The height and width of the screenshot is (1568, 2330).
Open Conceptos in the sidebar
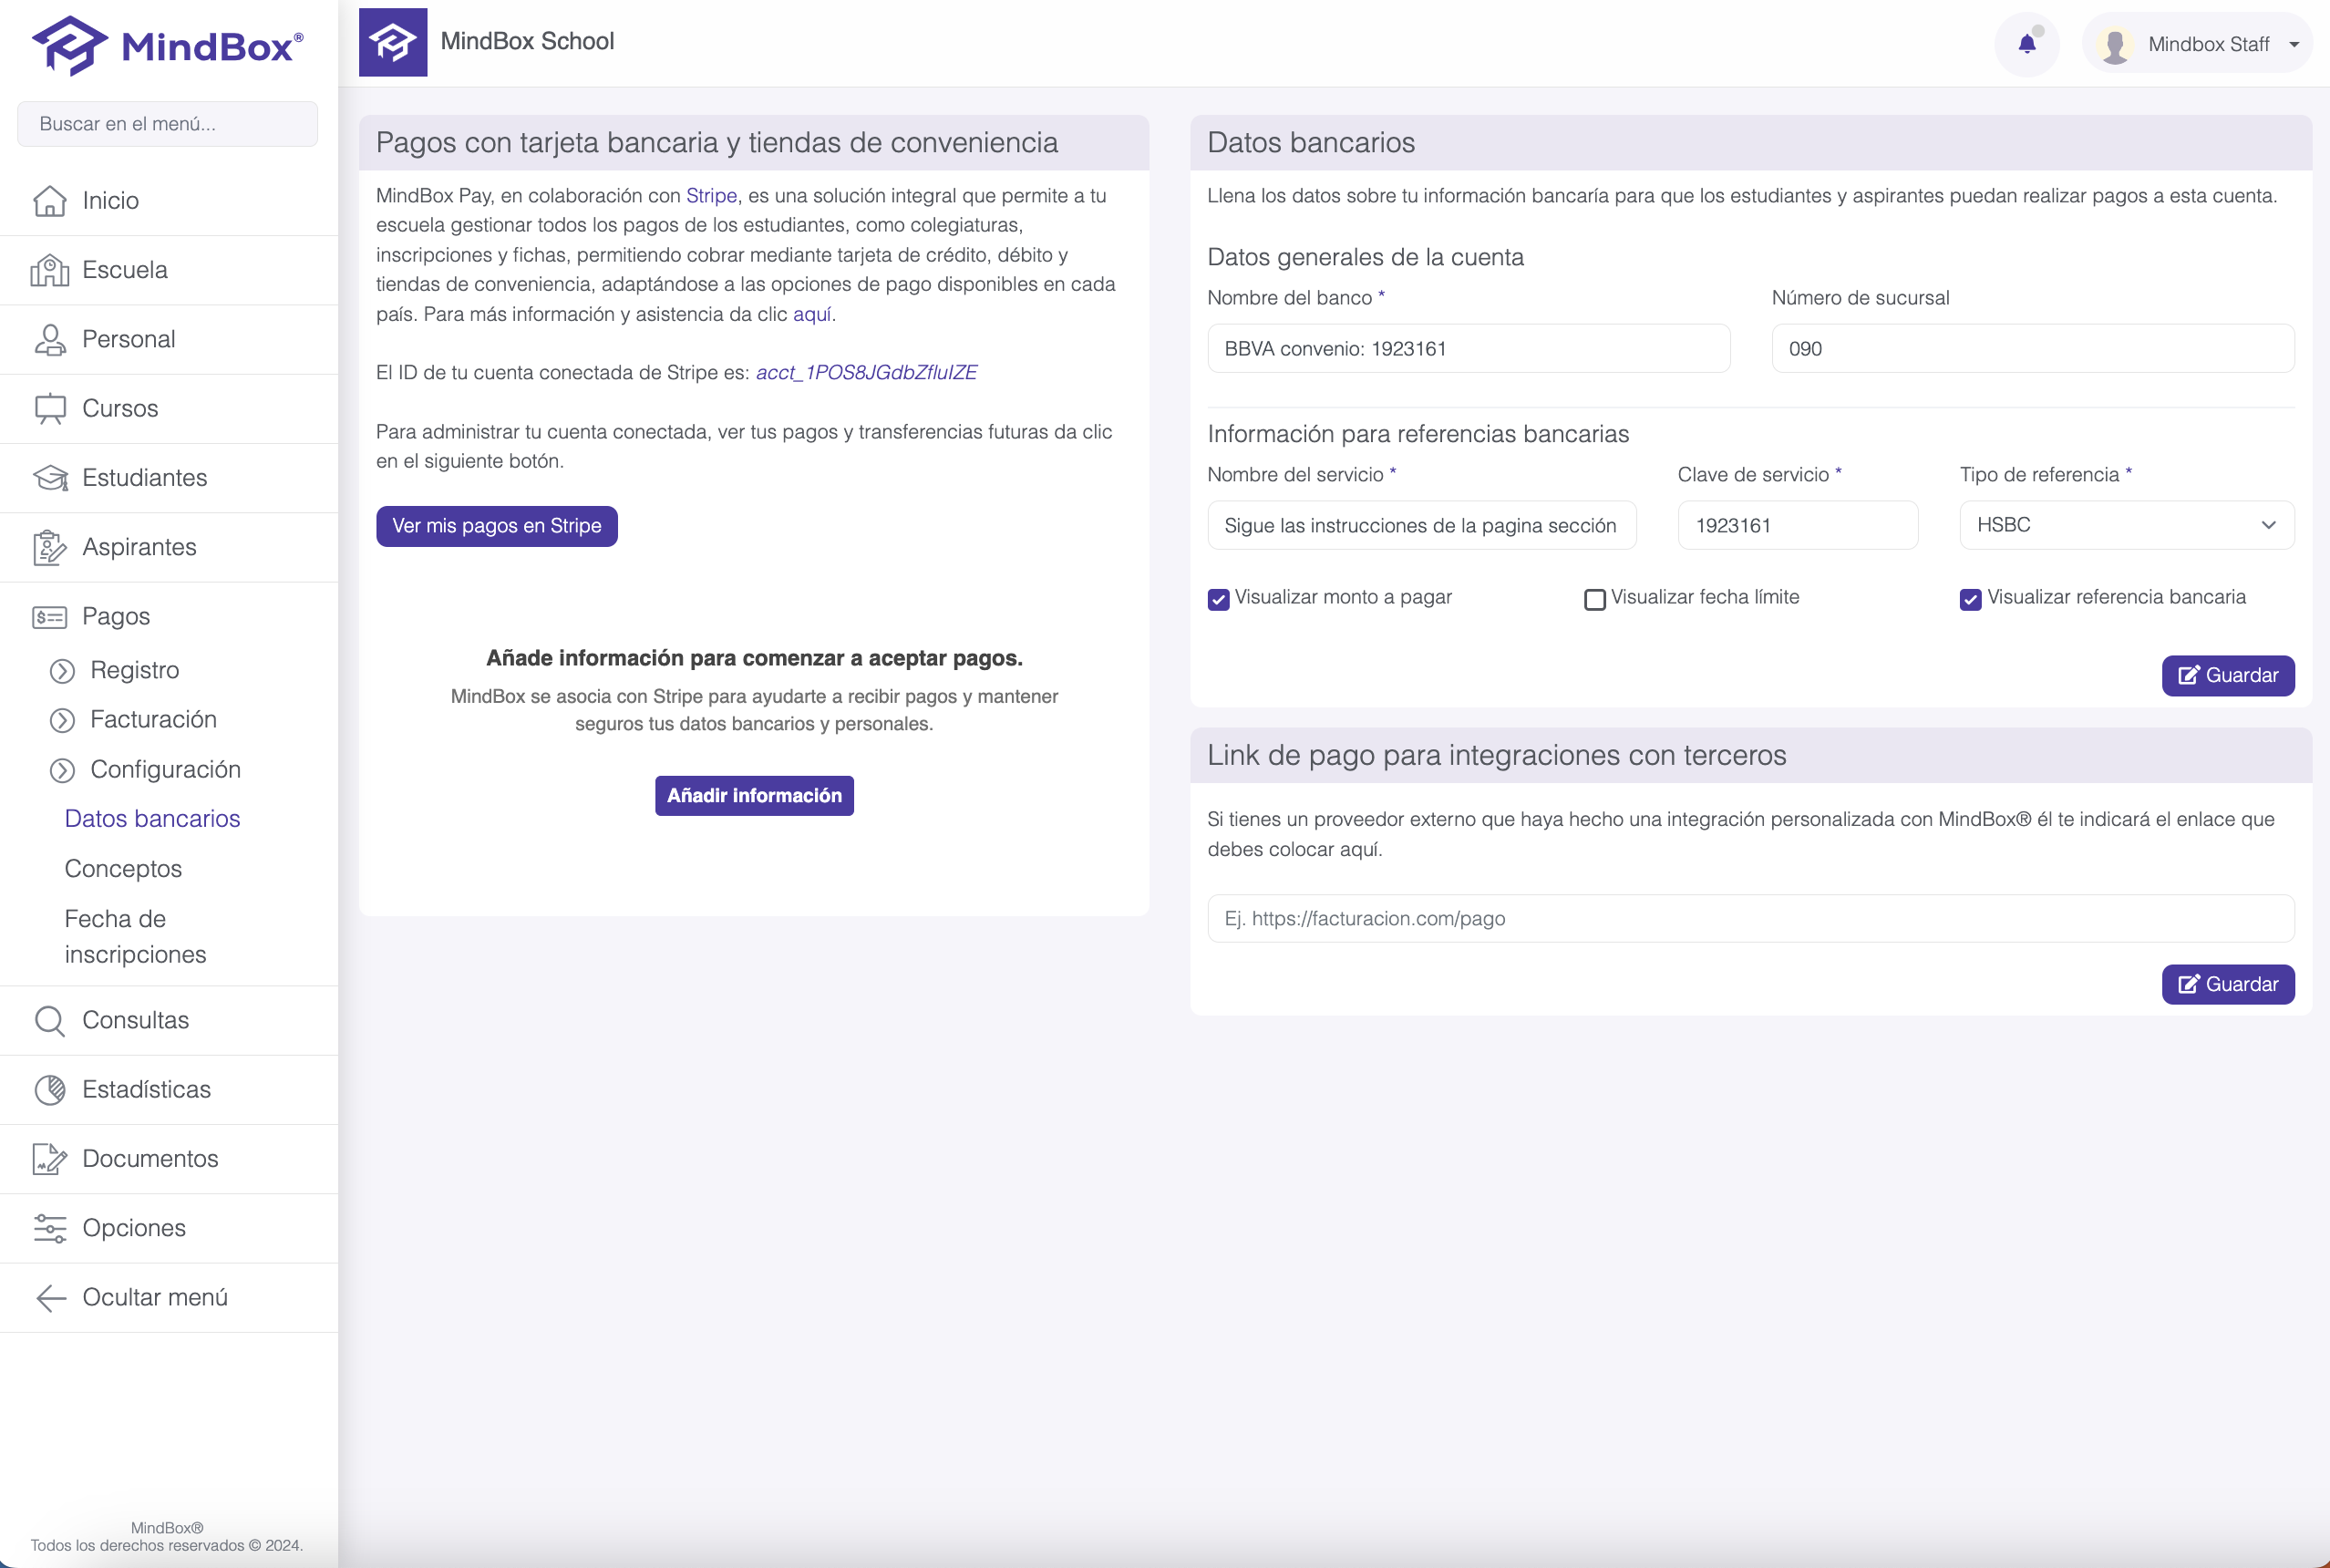123,869
